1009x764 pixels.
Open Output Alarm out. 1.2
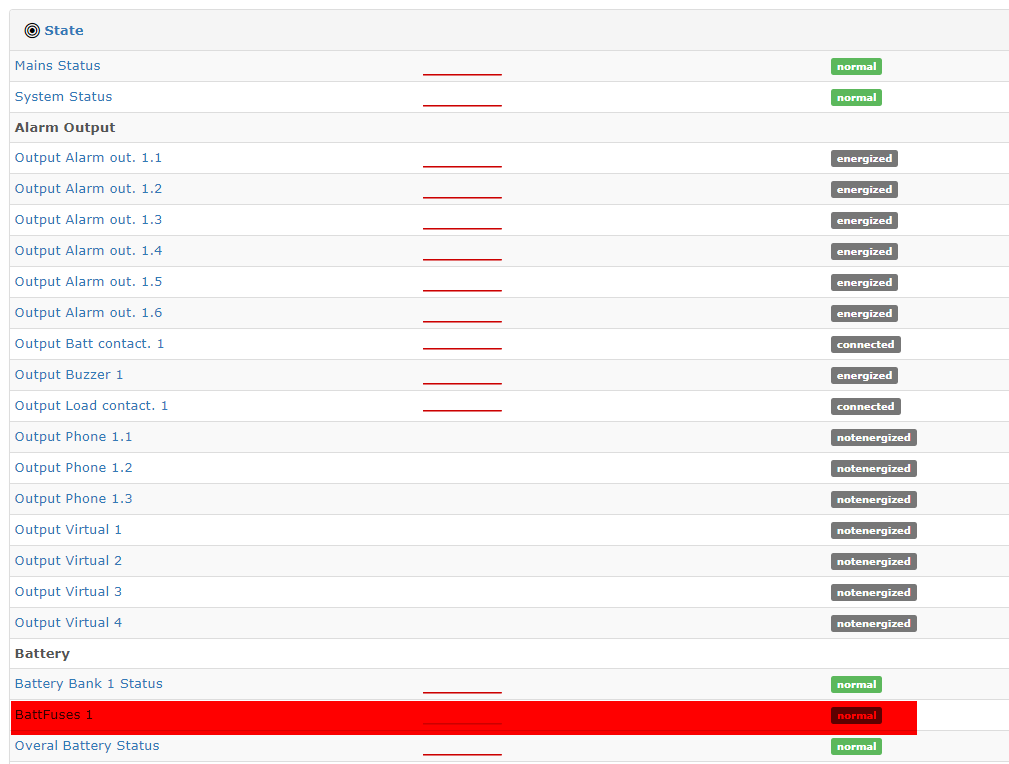coord(88,189)
